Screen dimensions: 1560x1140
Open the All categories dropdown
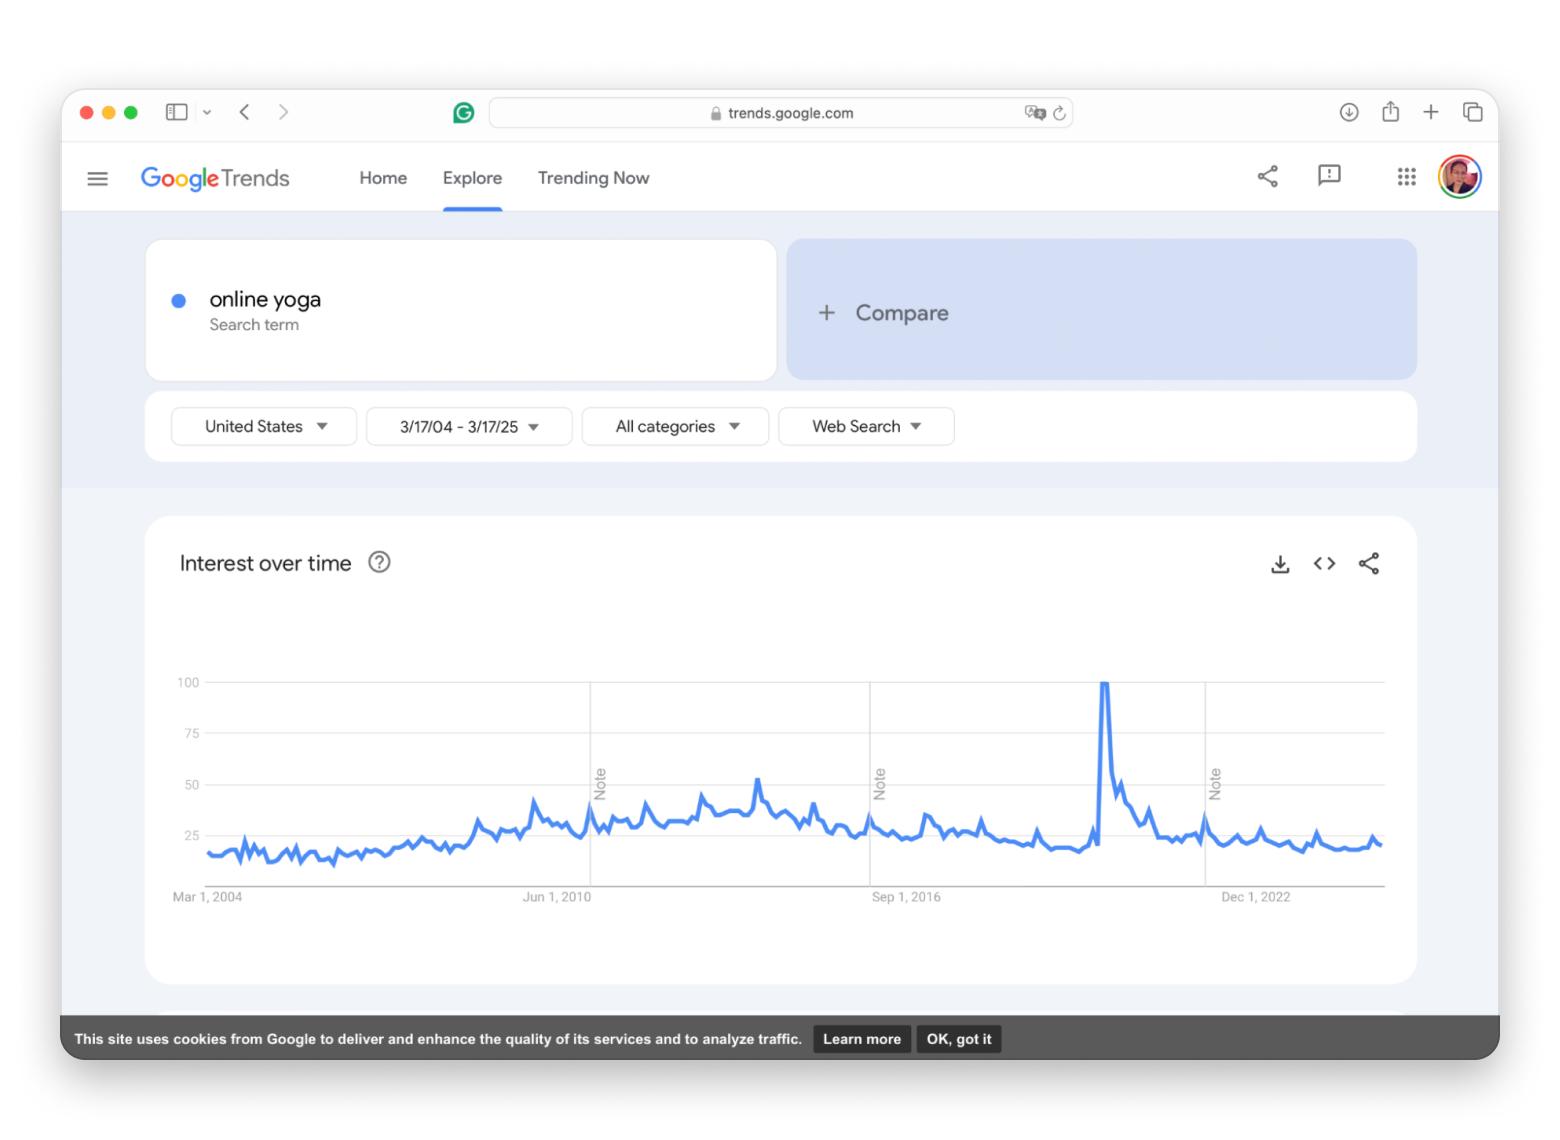pyautogui.click(x=675, y=427)
